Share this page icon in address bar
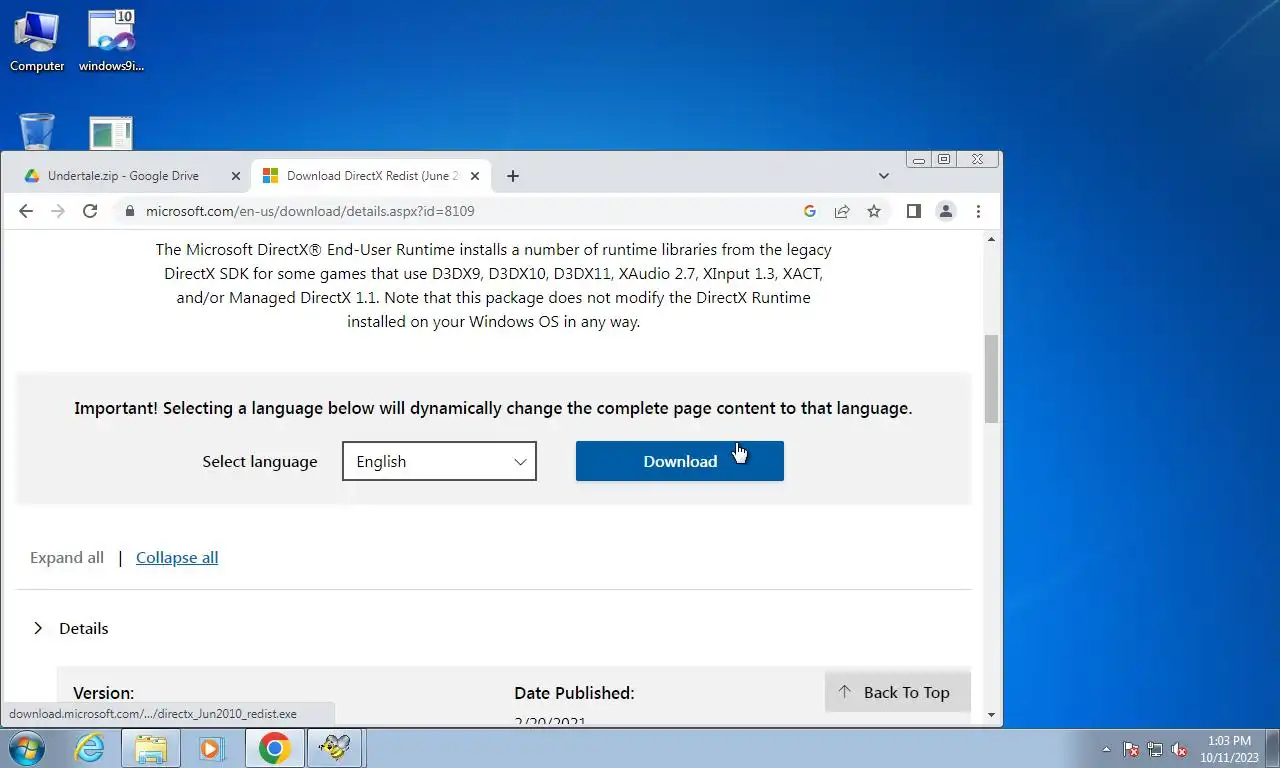 click(x=842, y=211)
